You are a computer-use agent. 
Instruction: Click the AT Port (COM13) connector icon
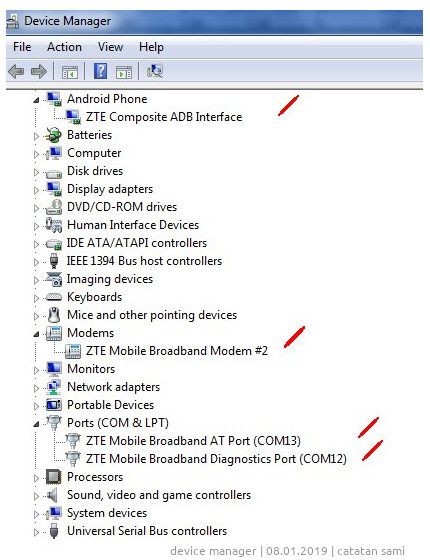73,441
